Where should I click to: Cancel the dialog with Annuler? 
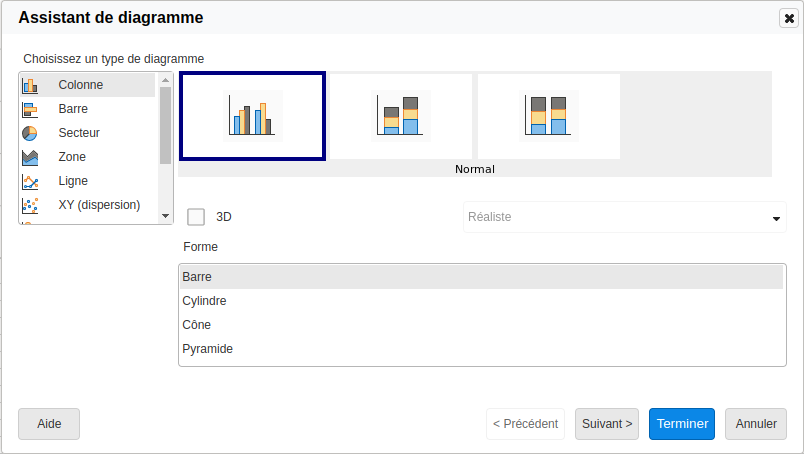[x=756, y=424]
